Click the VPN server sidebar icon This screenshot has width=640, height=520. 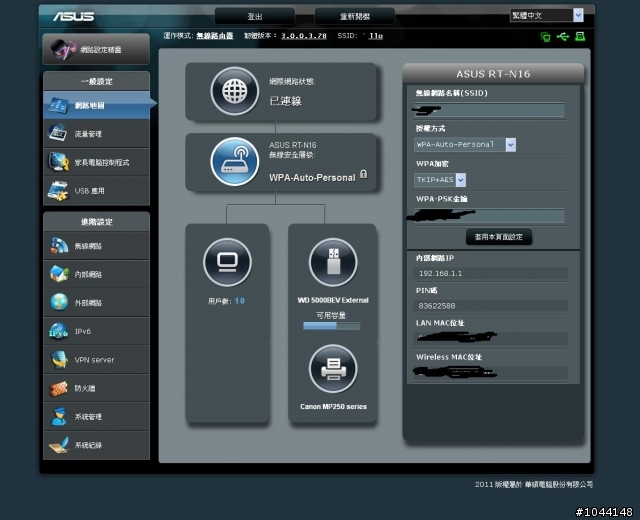click(x=59, y=360)
